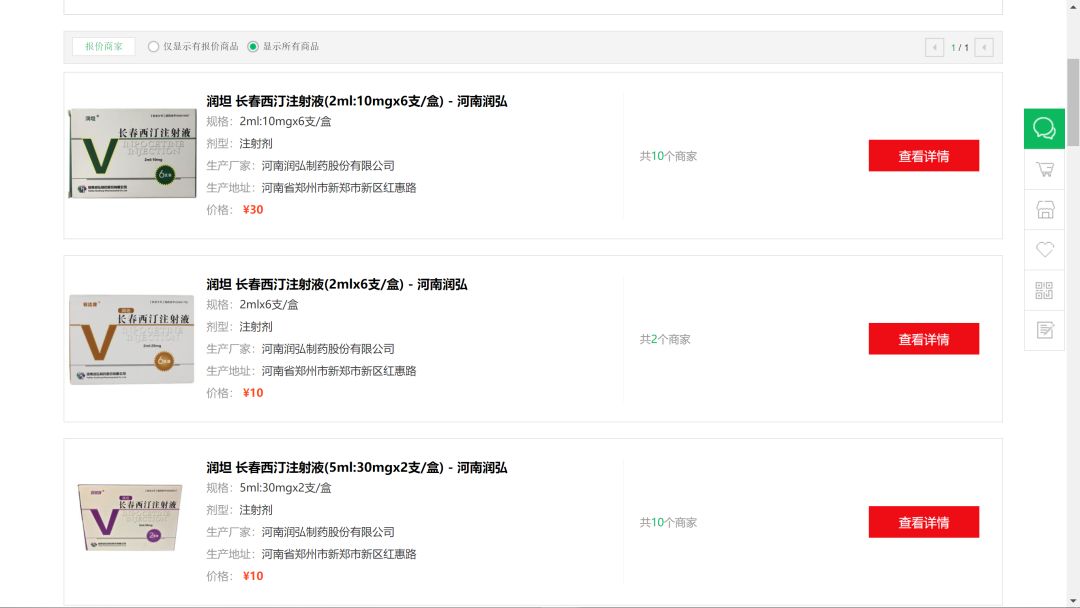Show the QR code sidebar icon
1080x608 pixels.
(1044, 290)
